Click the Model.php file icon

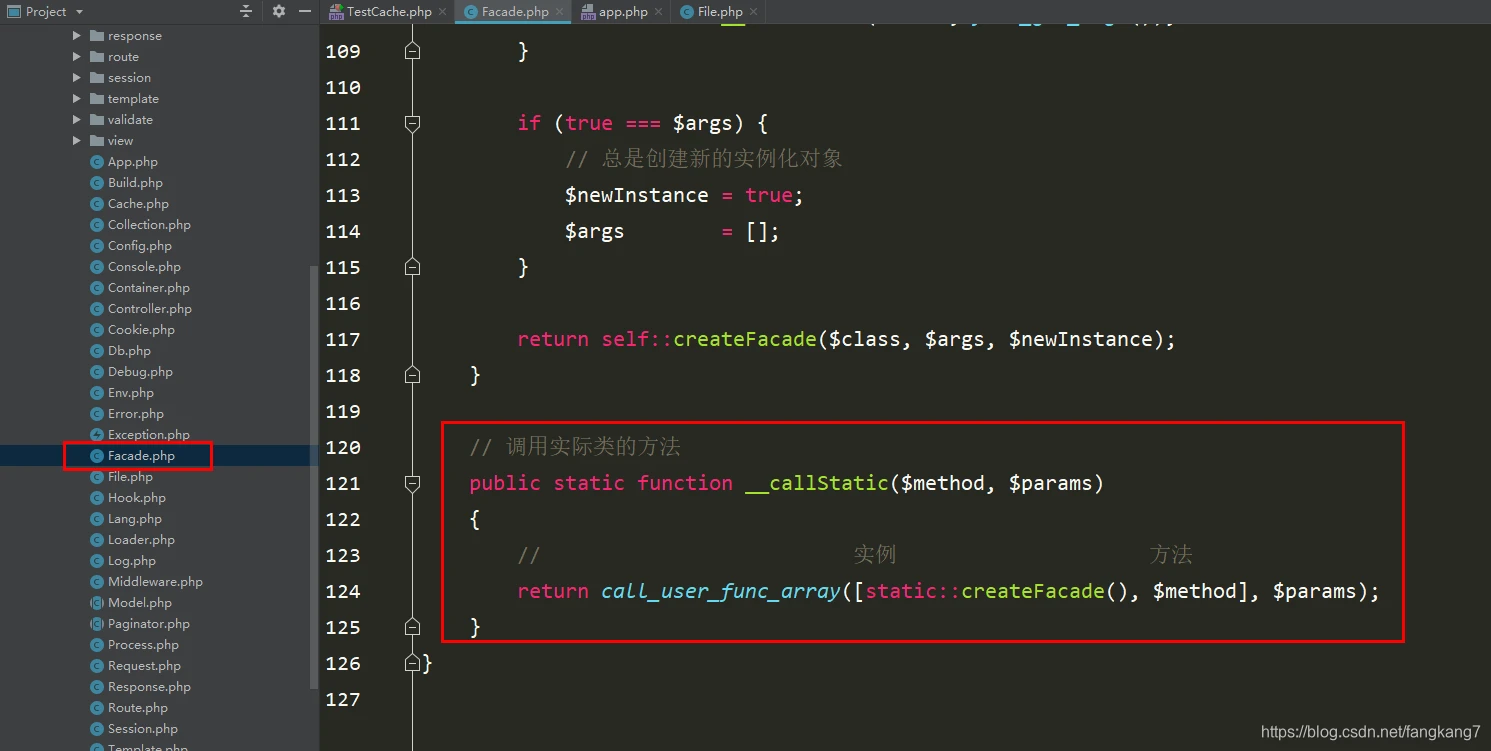97,603
